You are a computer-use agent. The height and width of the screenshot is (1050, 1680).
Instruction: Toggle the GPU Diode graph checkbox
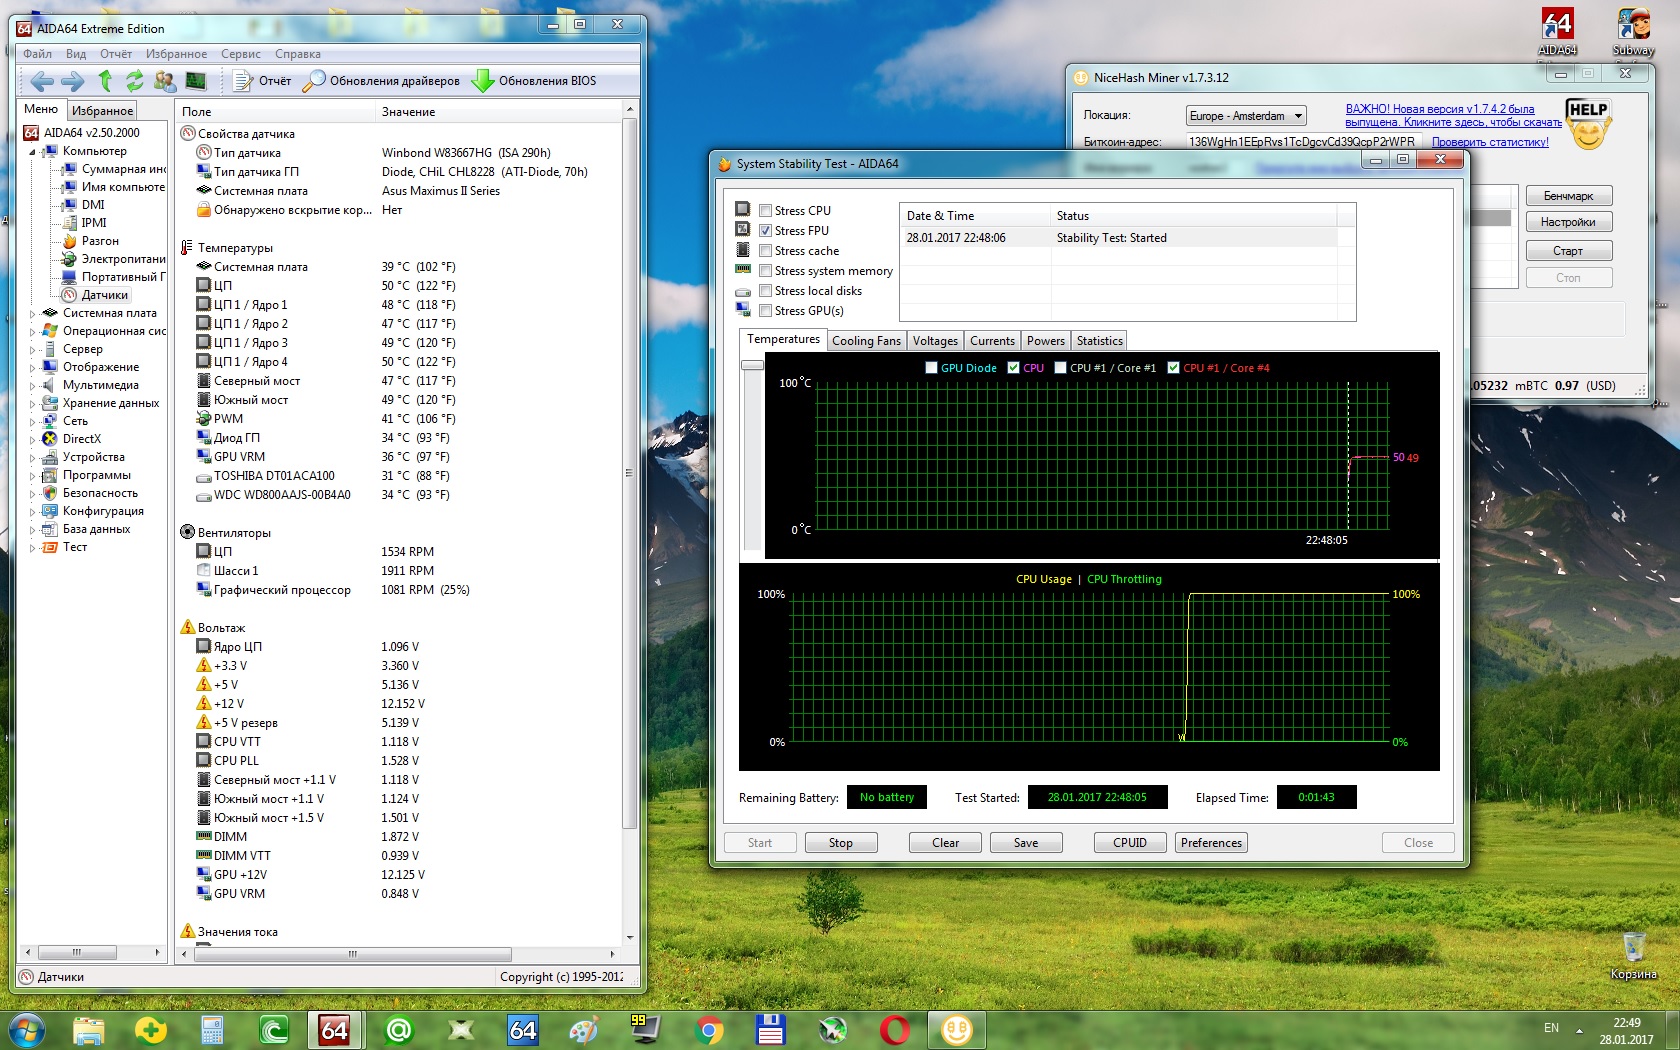(x=931, y=368)
